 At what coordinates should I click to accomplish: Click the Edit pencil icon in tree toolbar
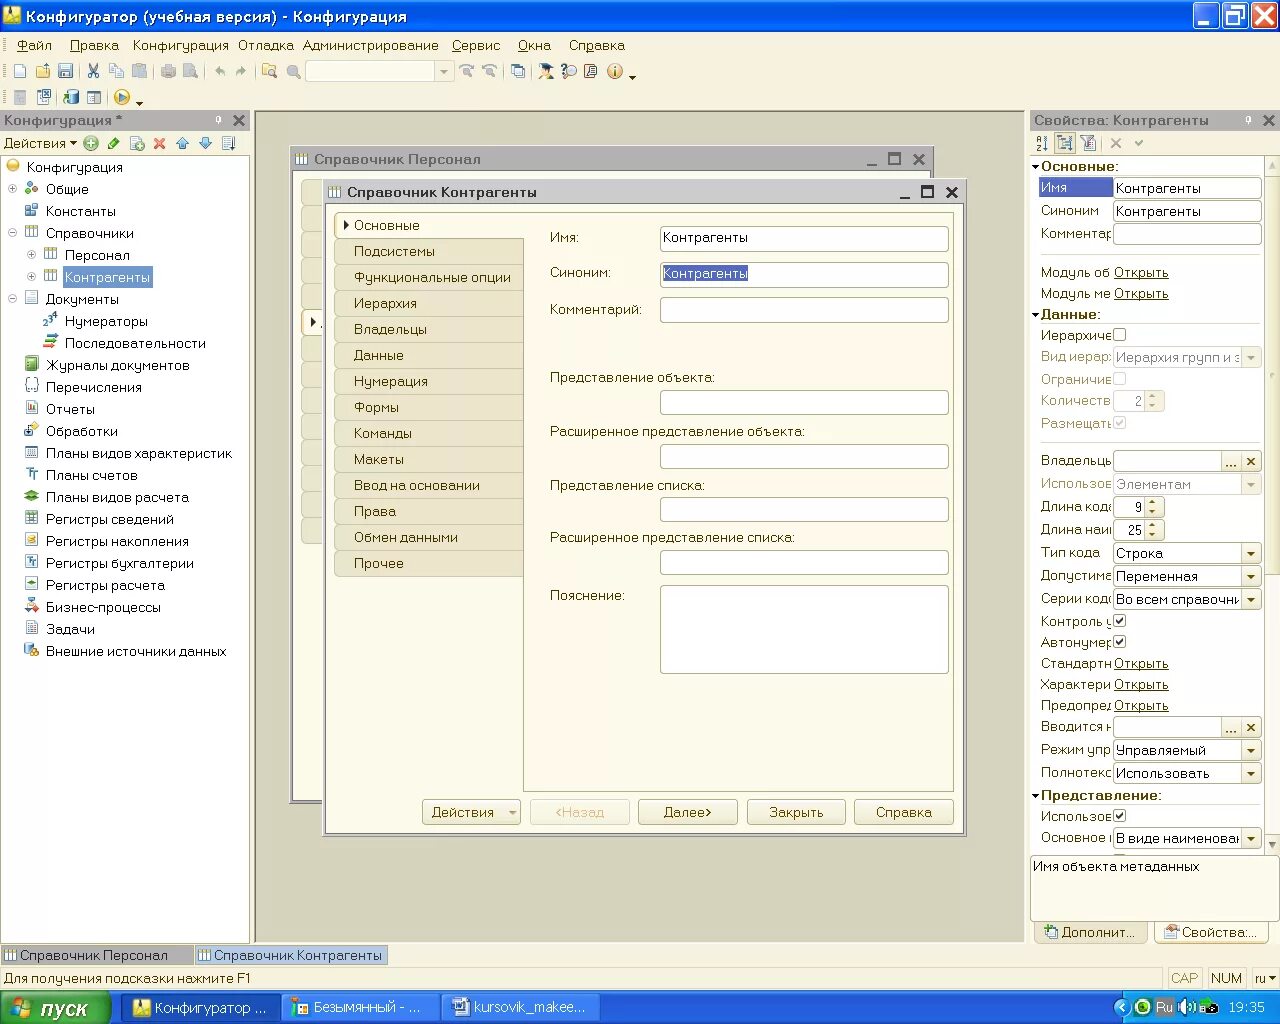click(x=114, y=143)
